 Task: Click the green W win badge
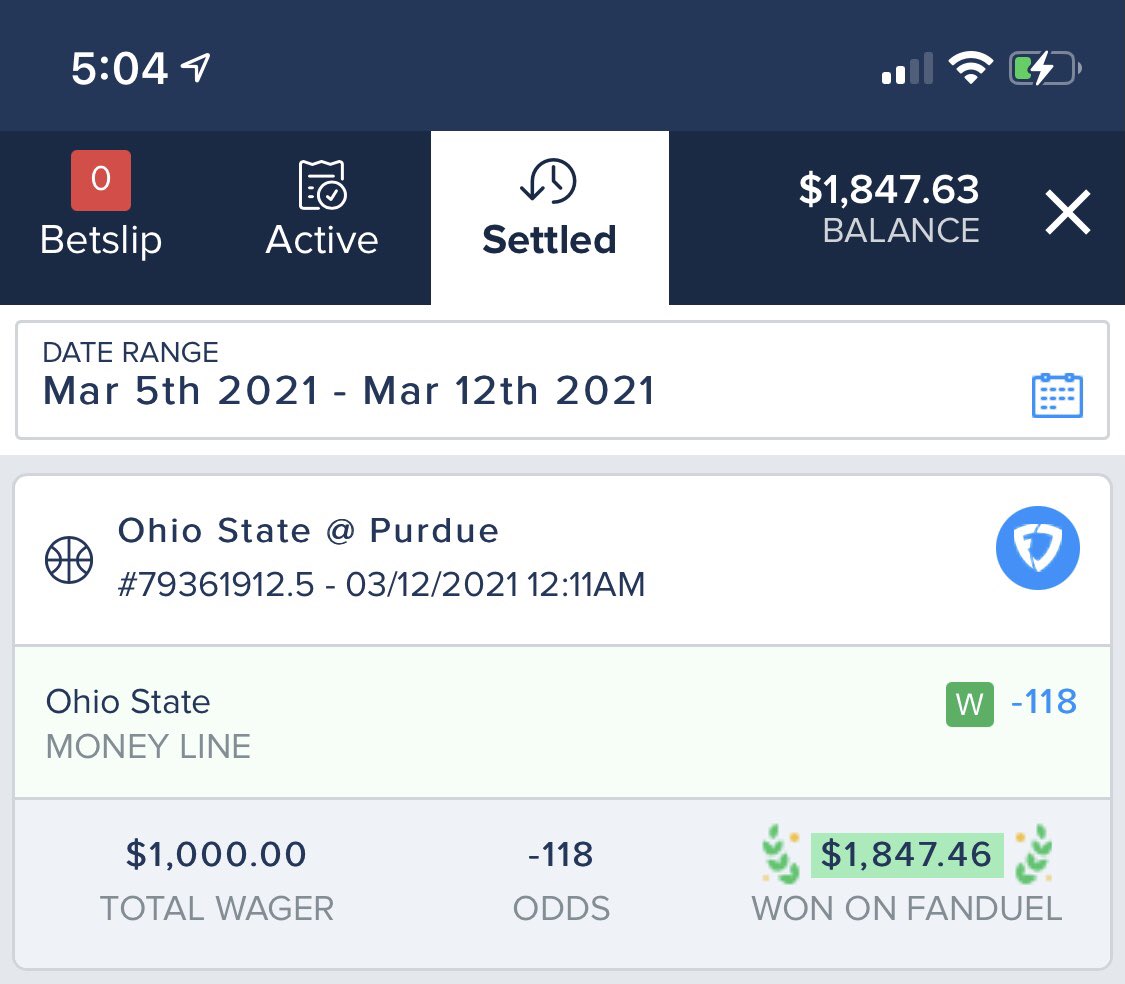click(969, 704)
